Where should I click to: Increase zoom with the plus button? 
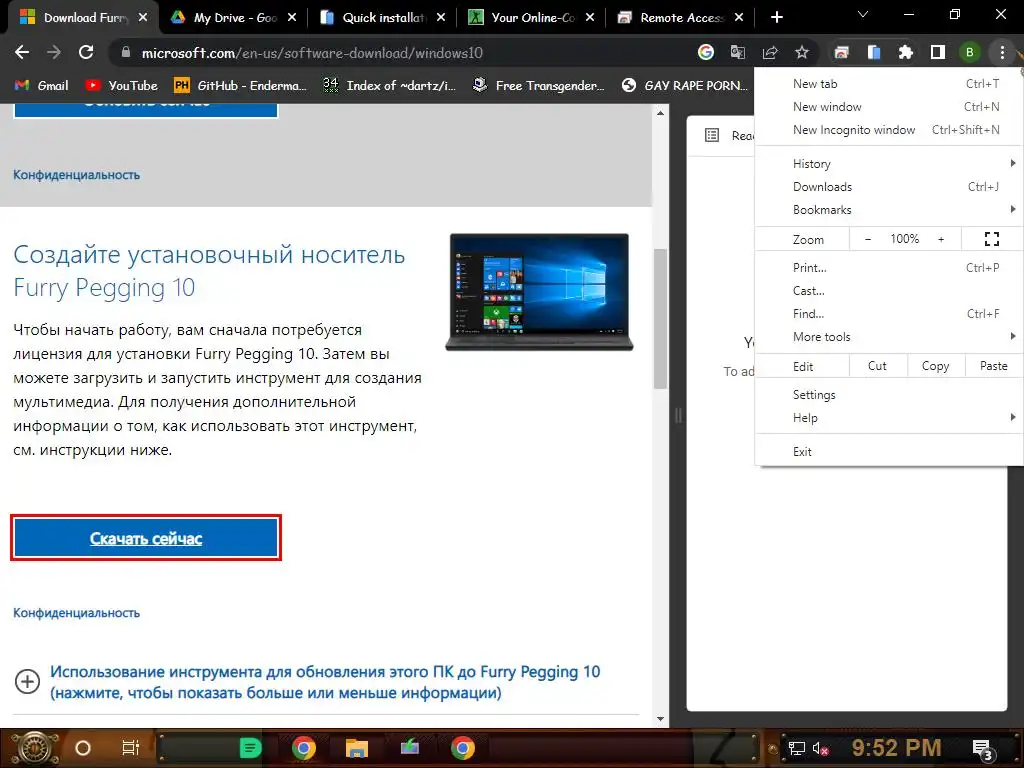[941, 239]
